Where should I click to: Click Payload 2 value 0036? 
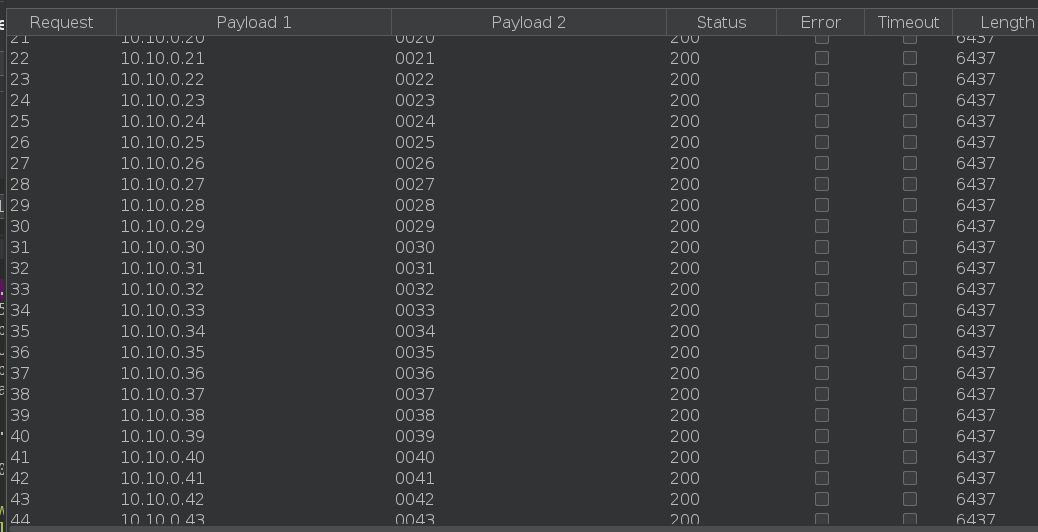(x=414, y=373)
